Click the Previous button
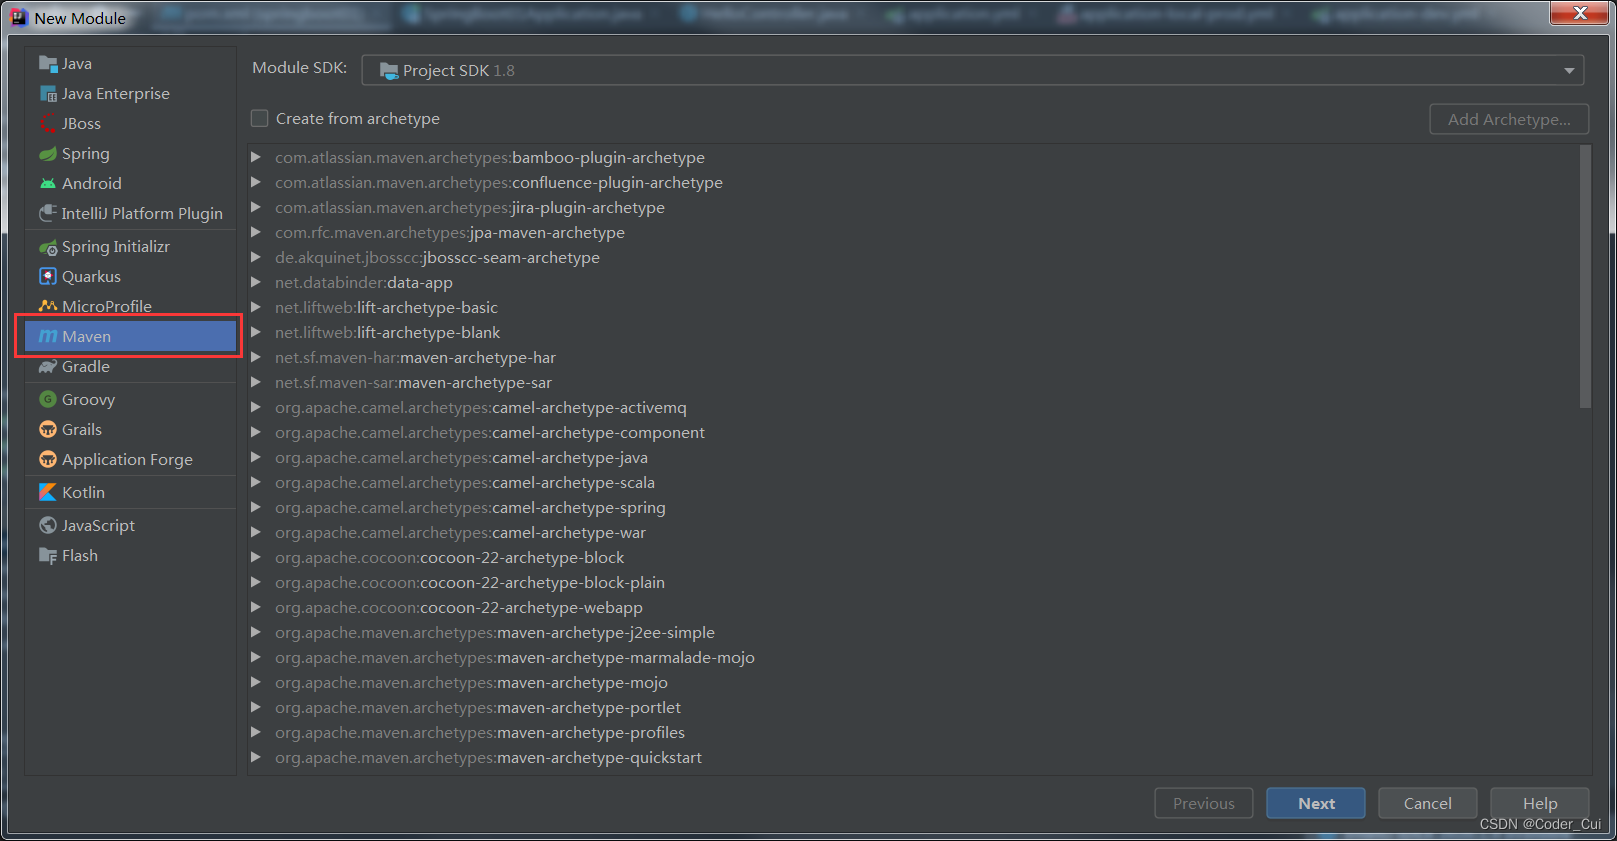 click(1204, 803)
